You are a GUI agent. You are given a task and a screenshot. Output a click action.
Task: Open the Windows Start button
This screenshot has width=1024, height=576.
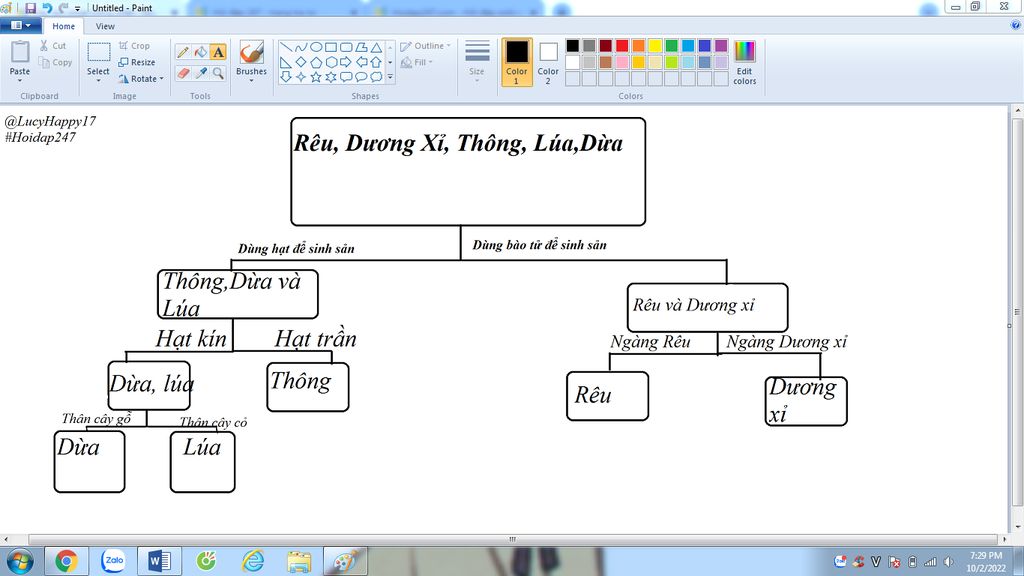tap(19, 562)
